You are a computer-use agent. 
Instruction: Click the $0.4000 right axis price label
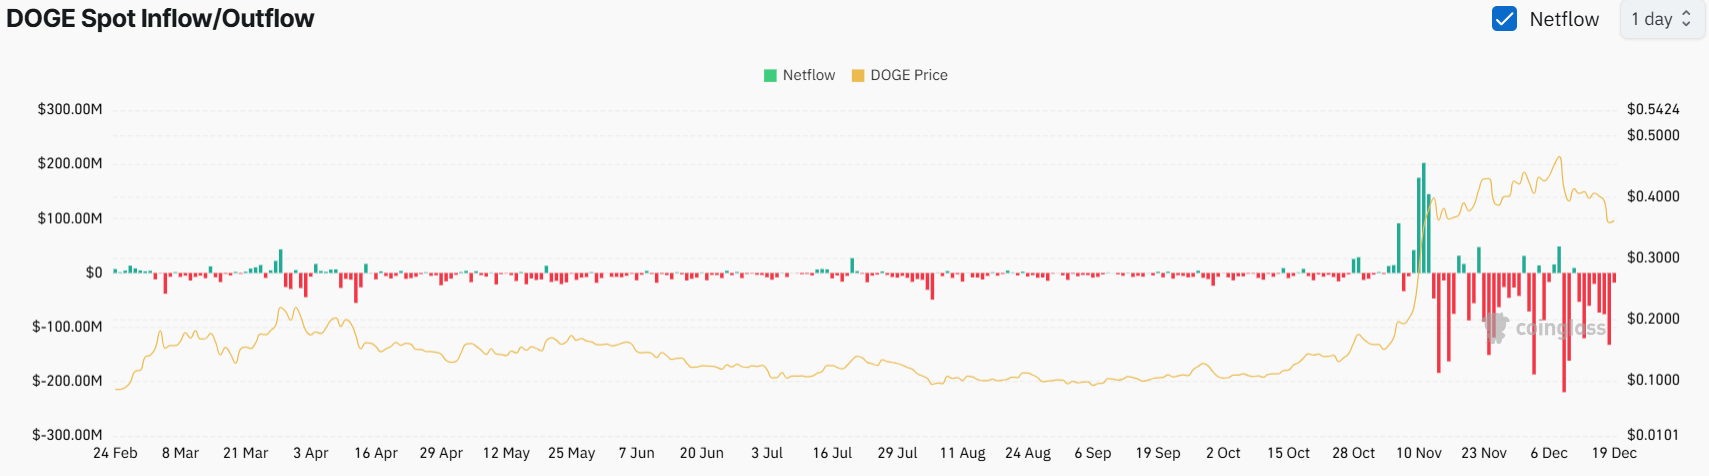coord(1653,196)
